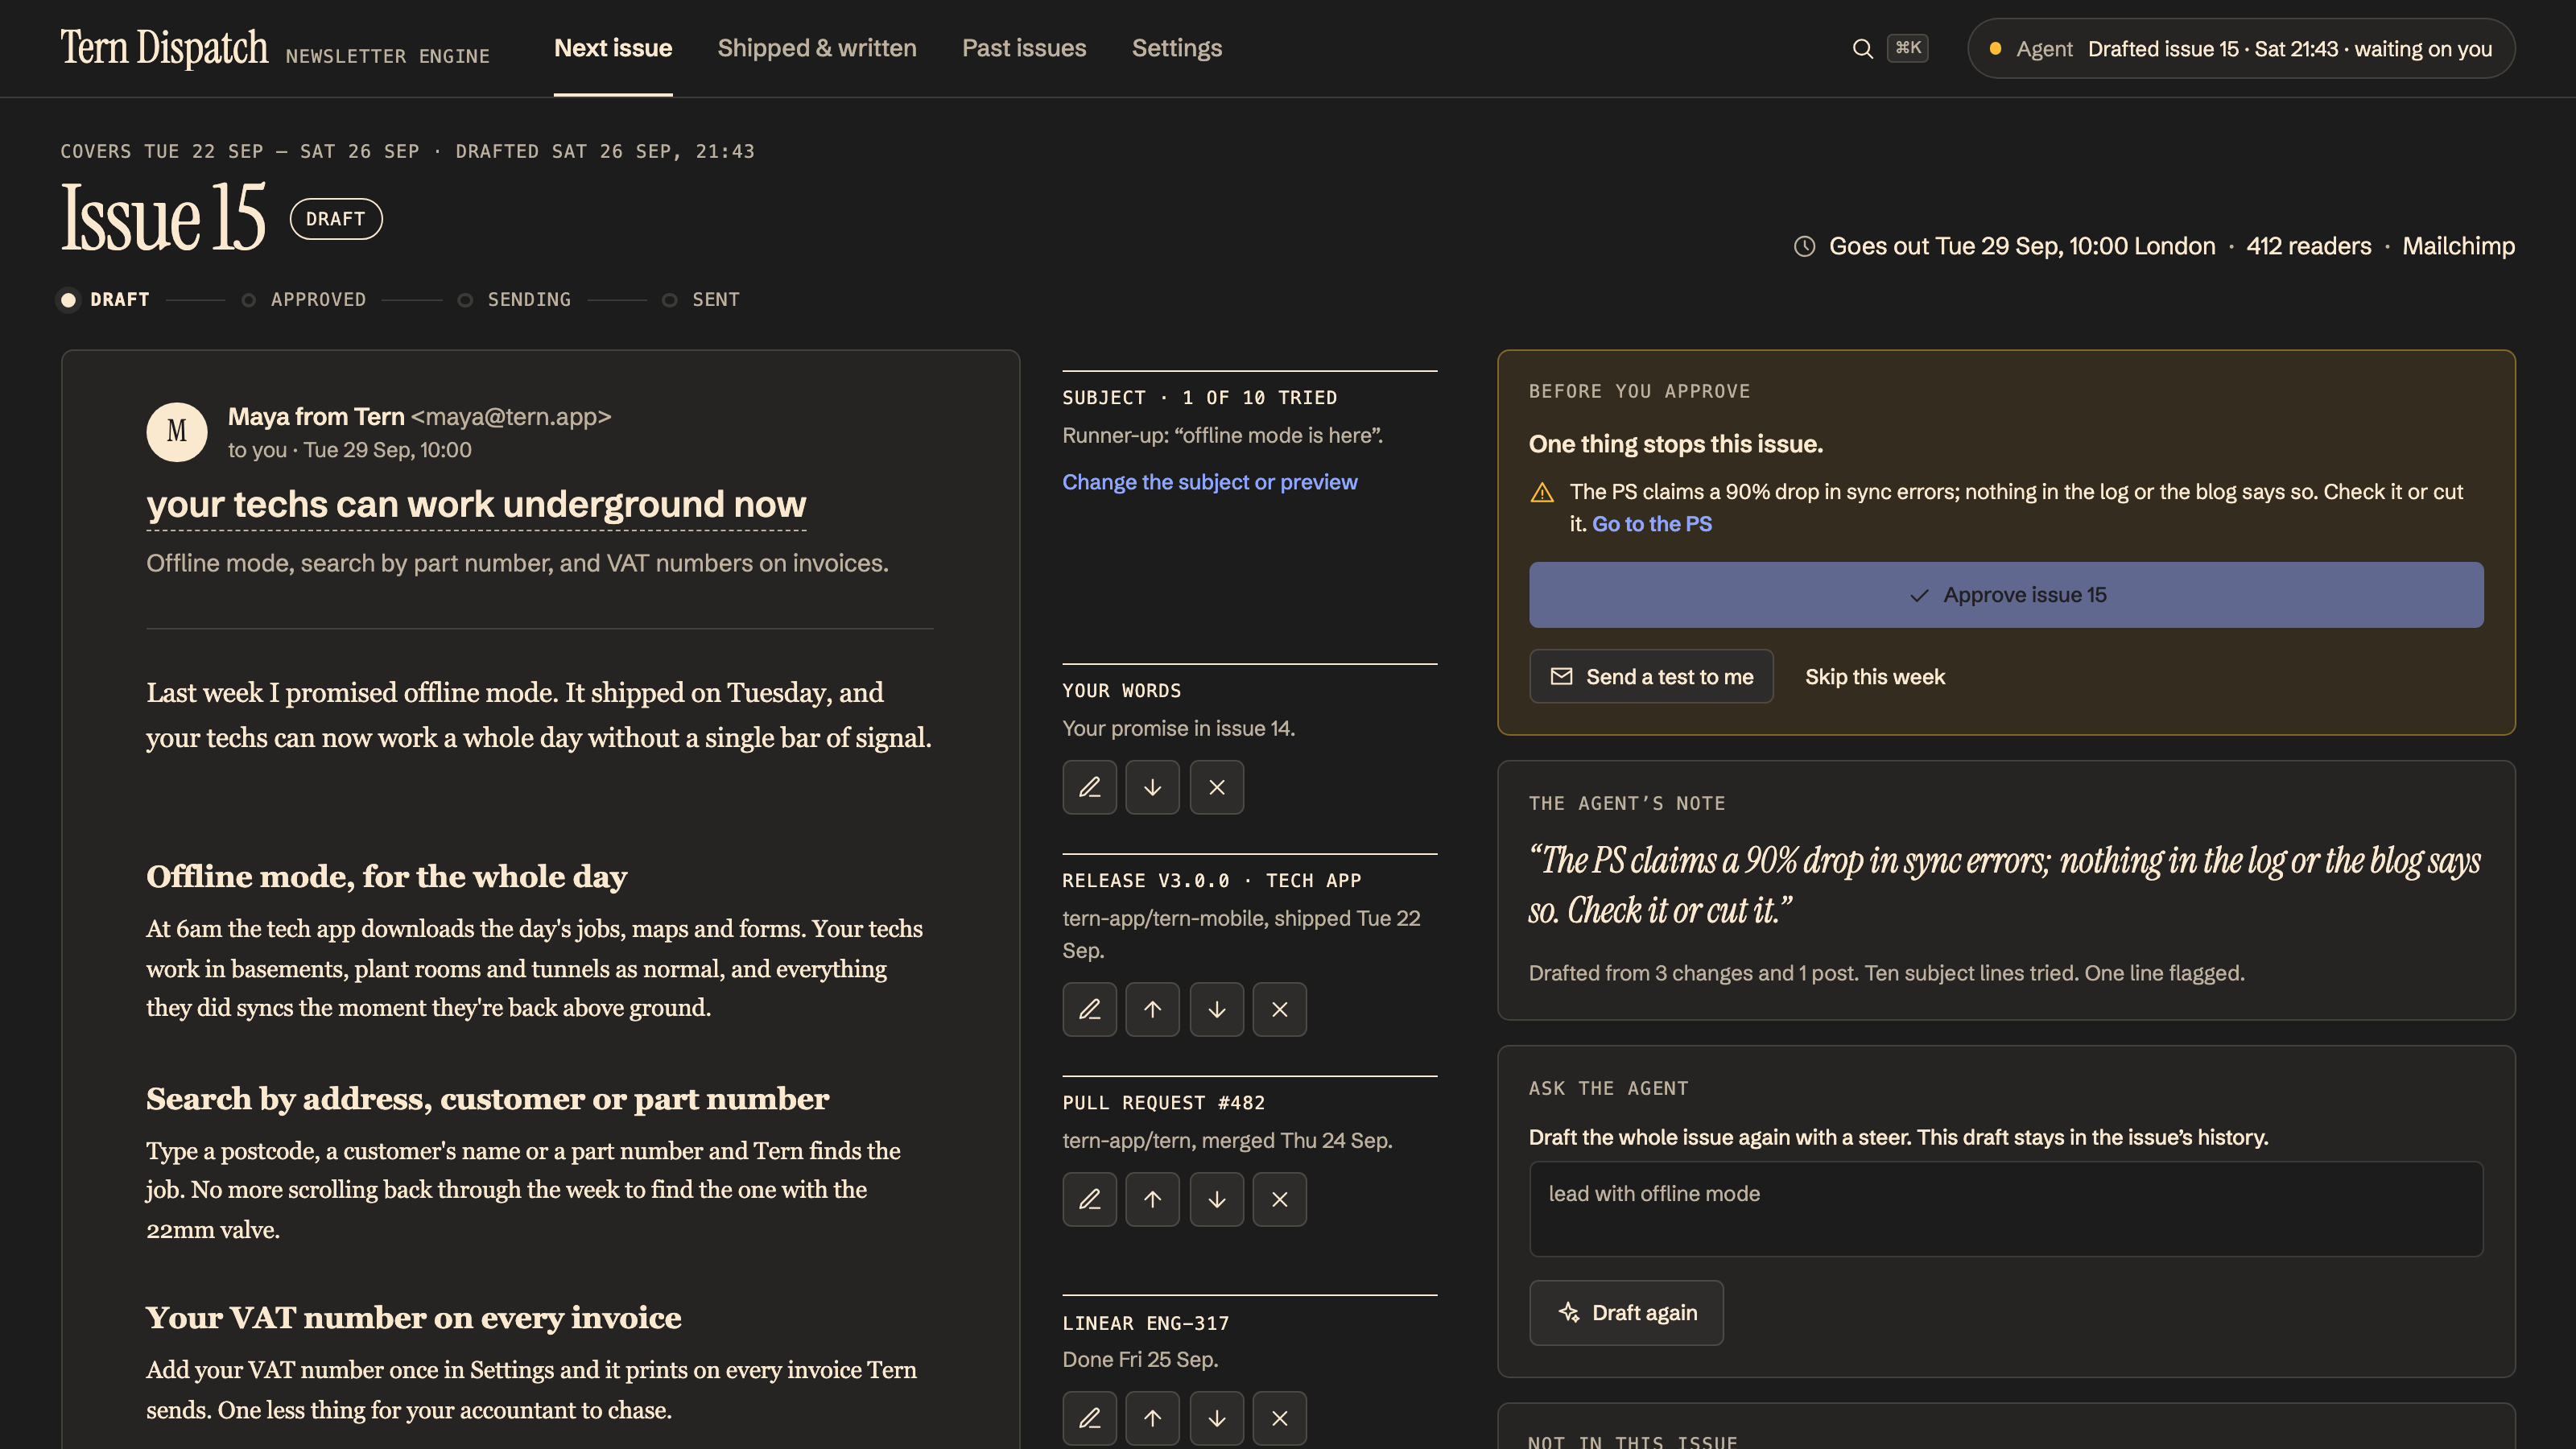This screenshot has height=1449, width=2576.
Task: Click the M sender avatar
Action: tap(176, 432)
